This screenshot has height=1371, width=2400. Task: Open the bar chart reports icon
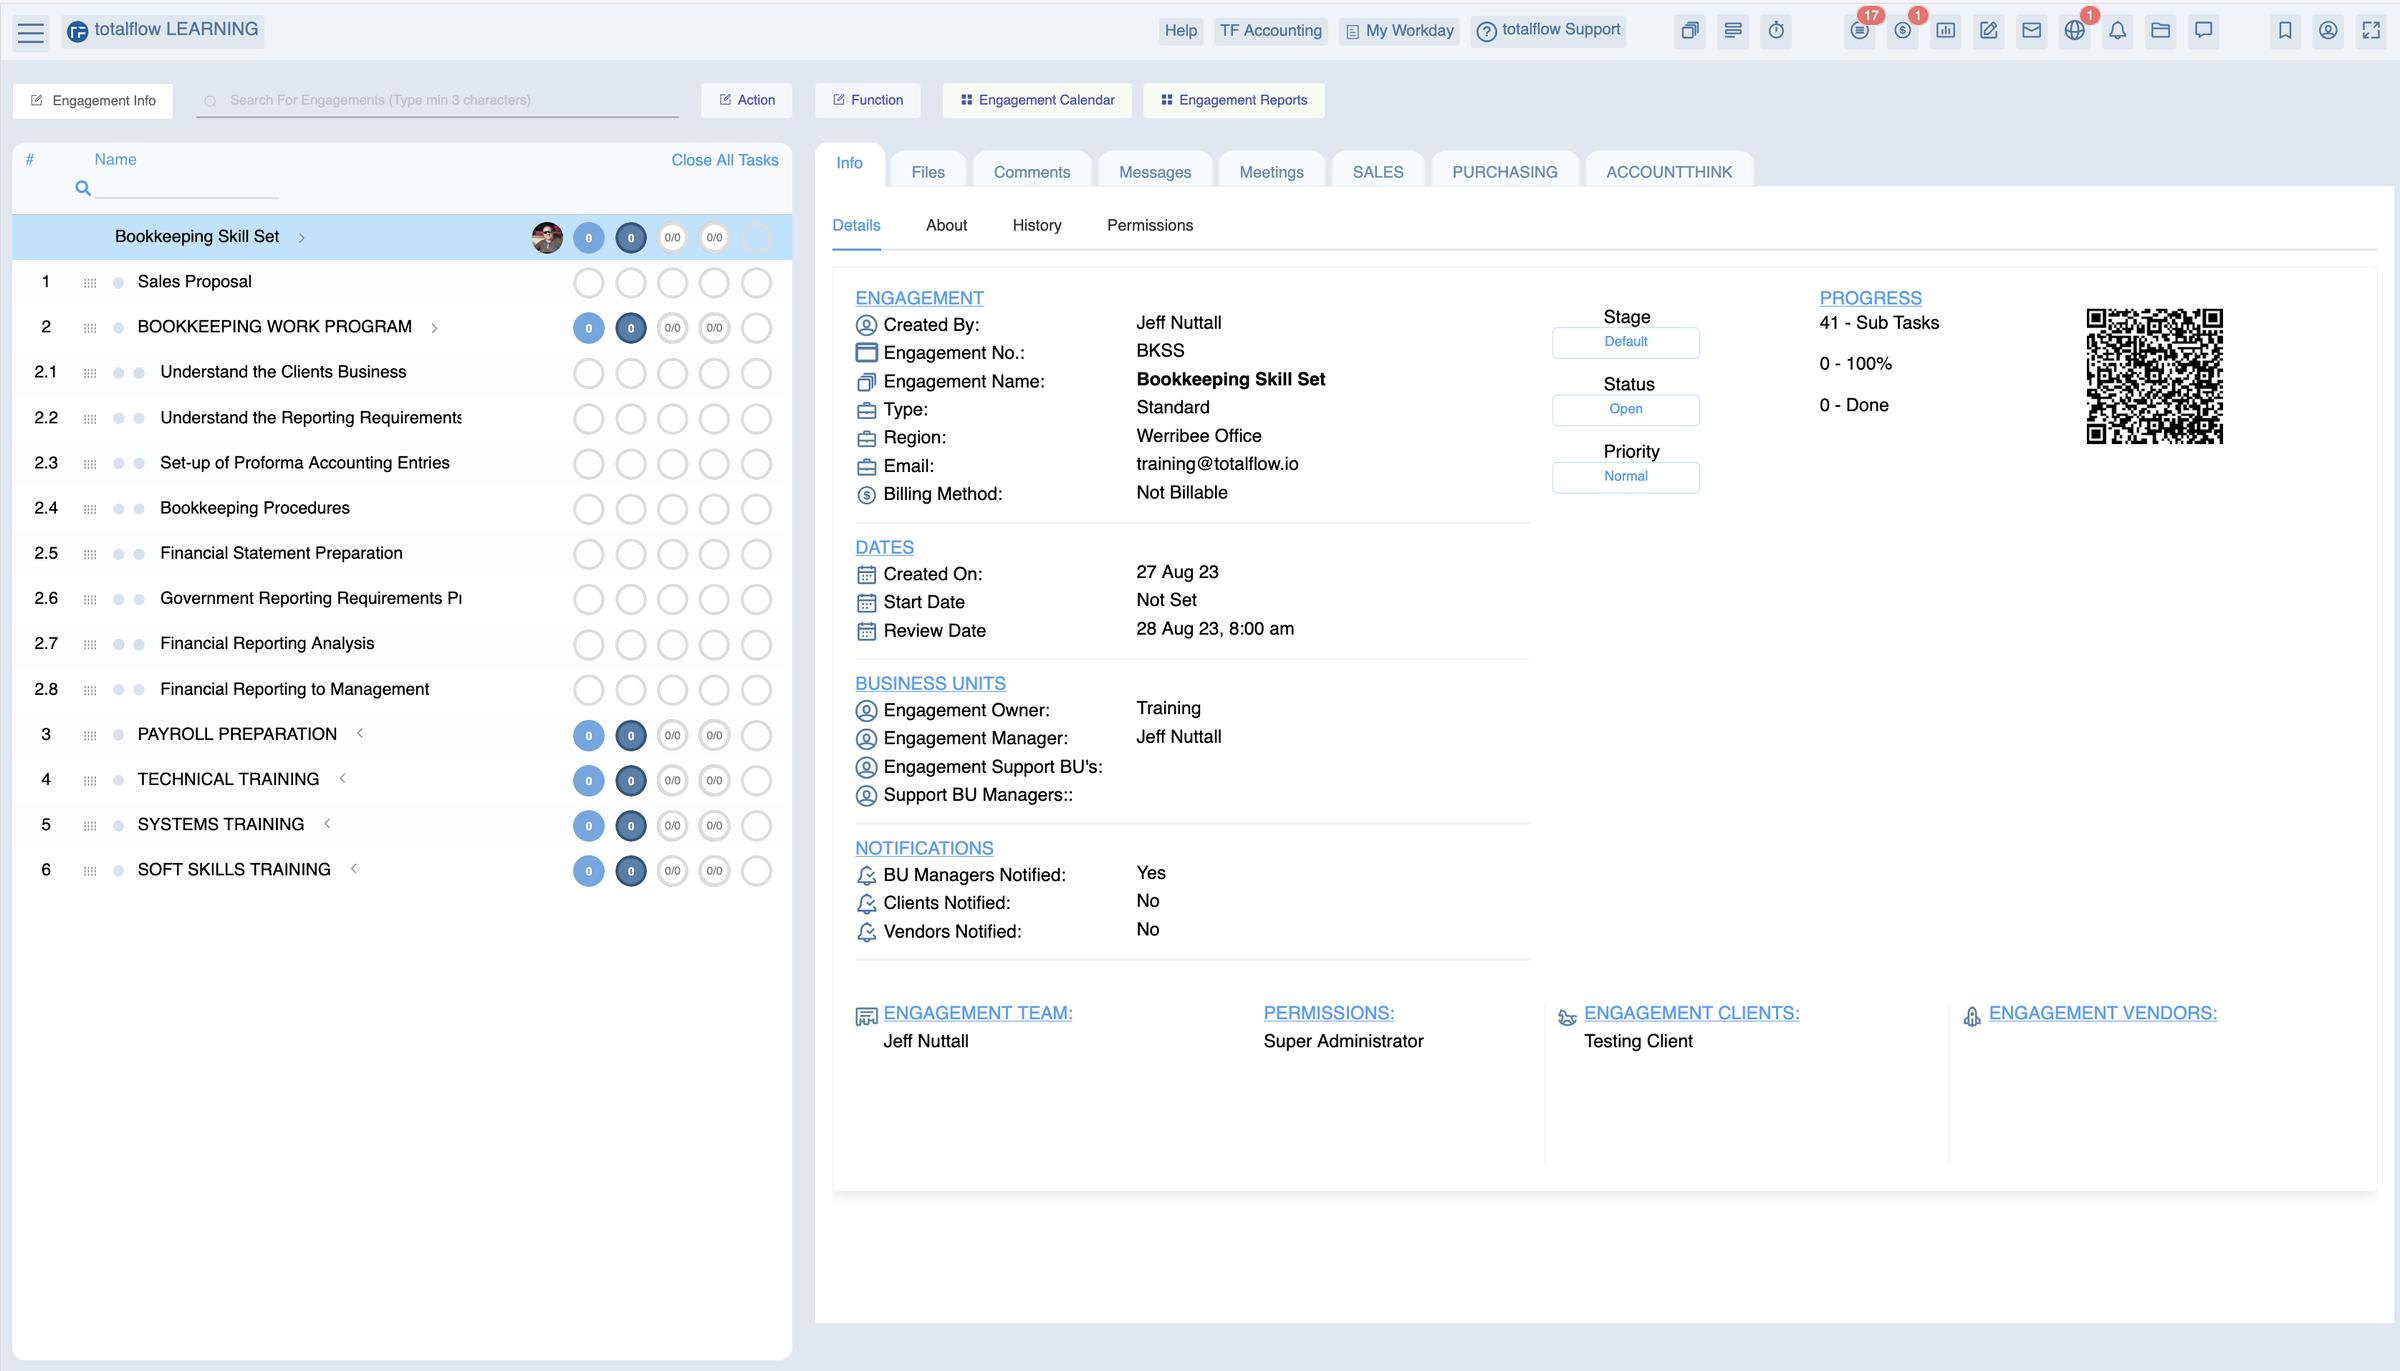(1946, 31)
